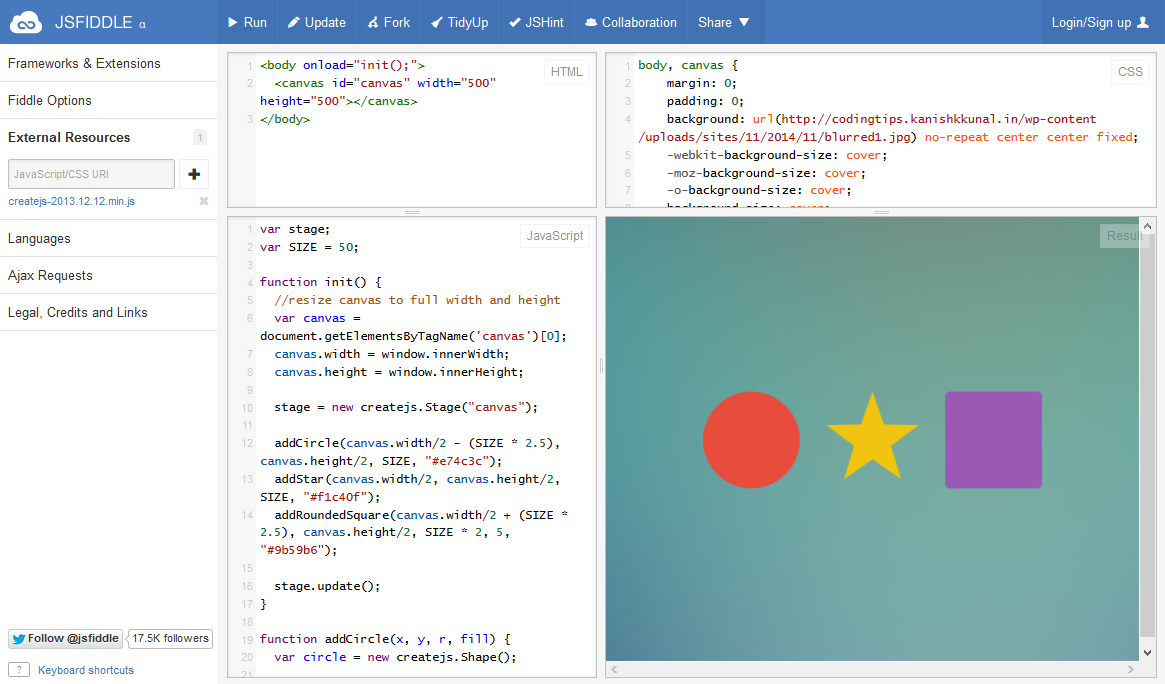Click the Result panel label
This screenshot has width=1165, height=684.
click(x=1123, y=235)
